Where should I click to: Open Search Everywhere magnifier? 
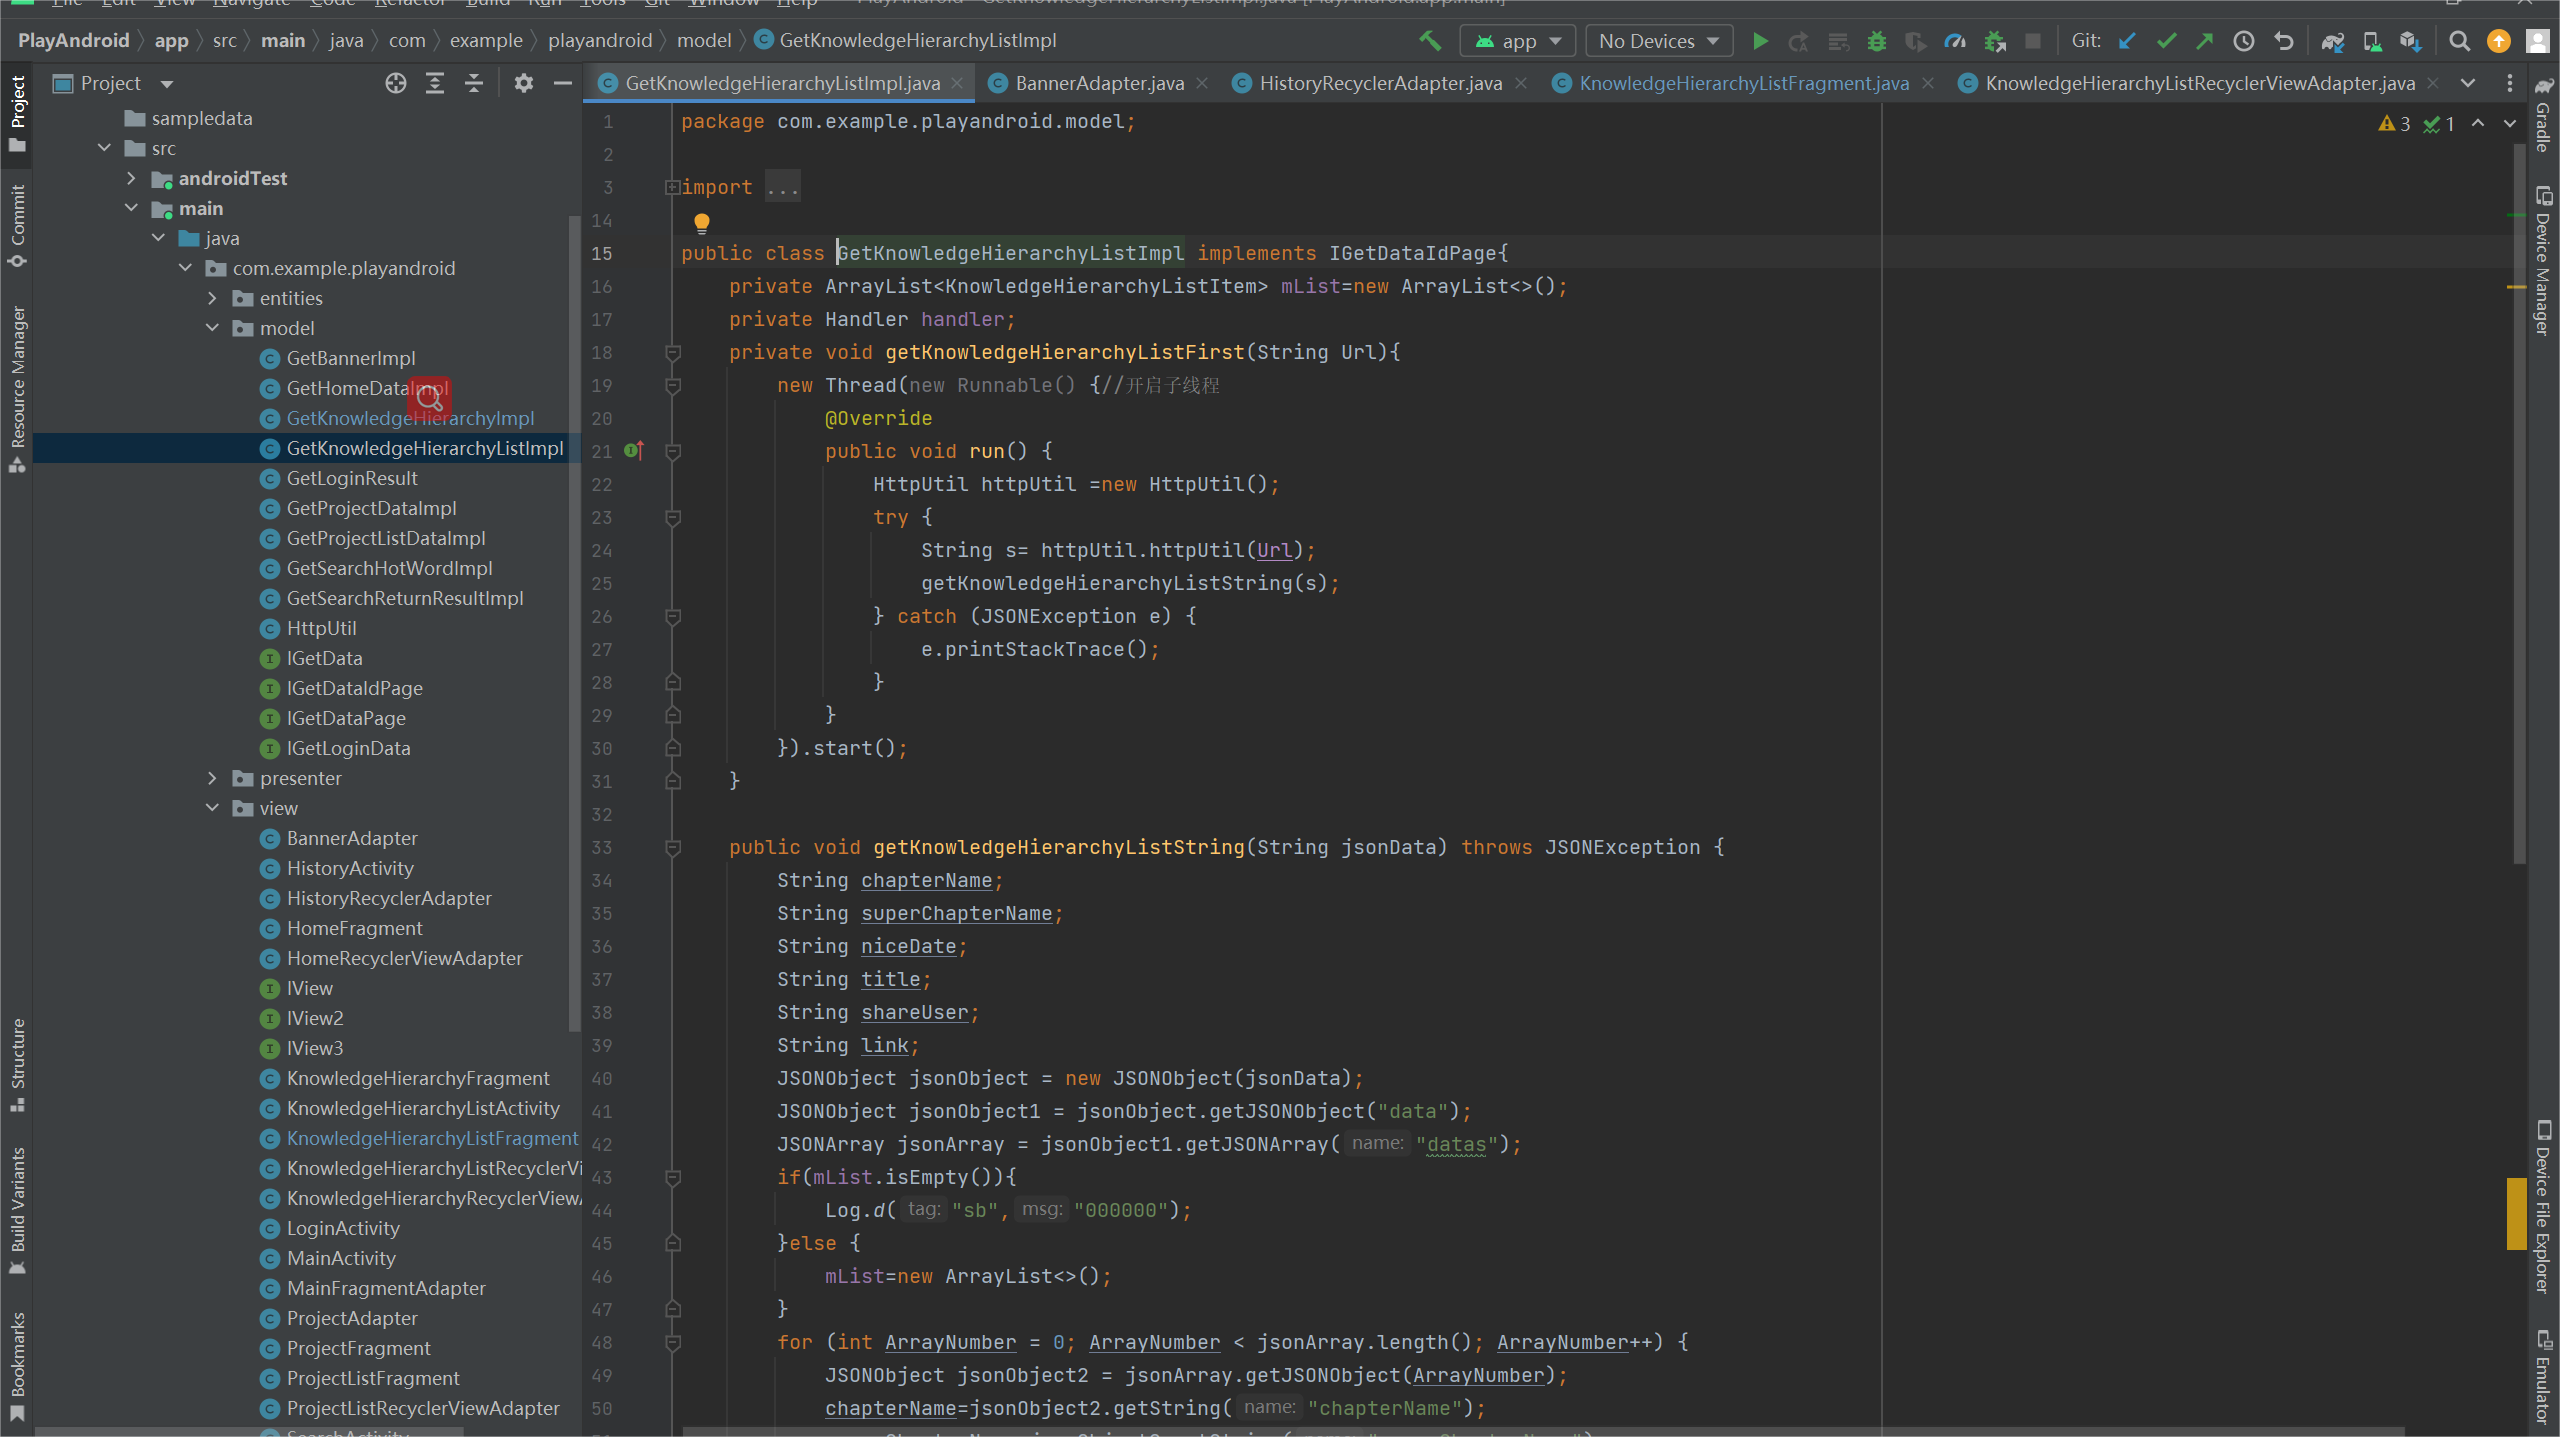[2459, 41]
